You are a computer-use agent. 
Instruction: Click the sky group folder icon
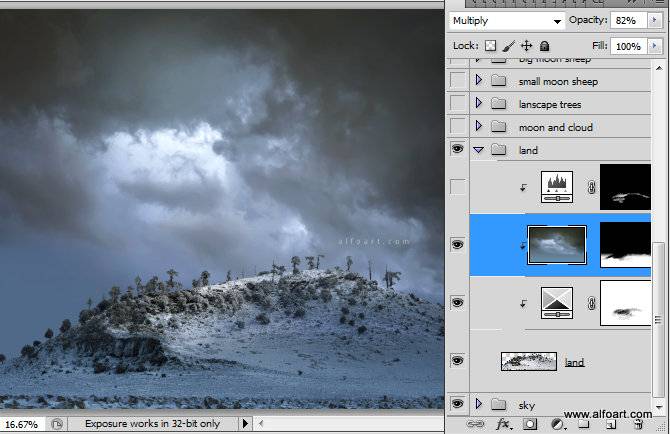(499, 404)
